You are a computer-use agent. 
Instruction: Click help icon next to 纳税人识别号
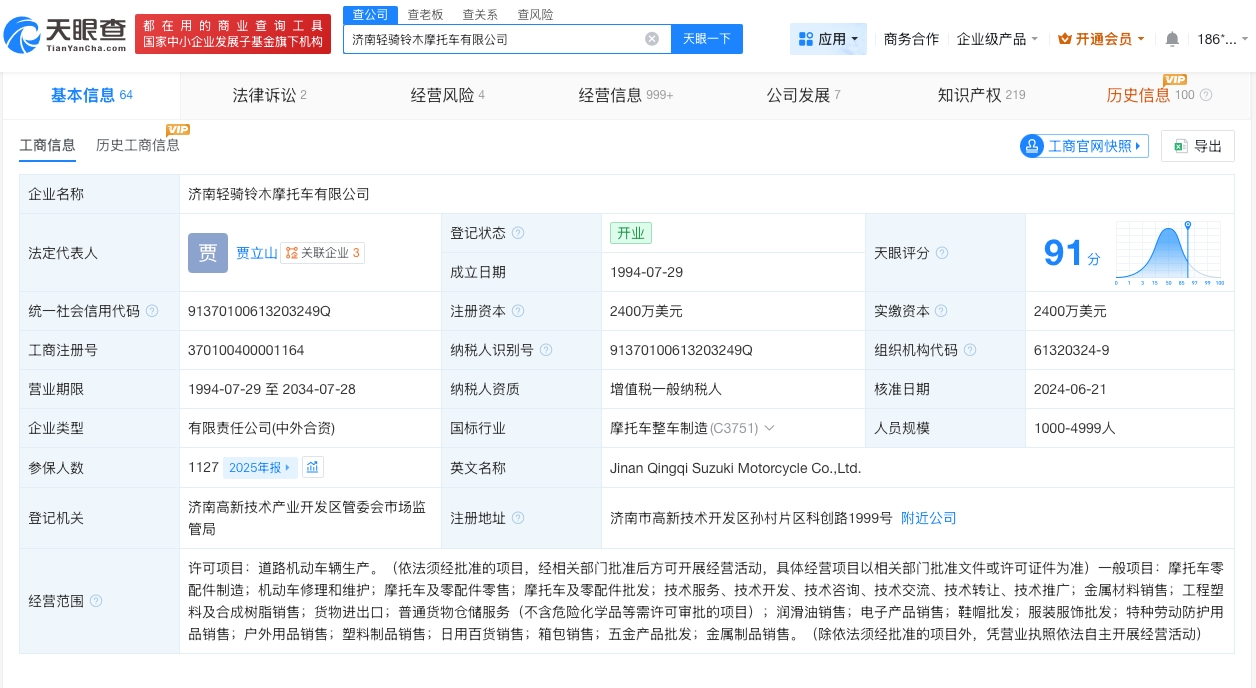point(545,350)
